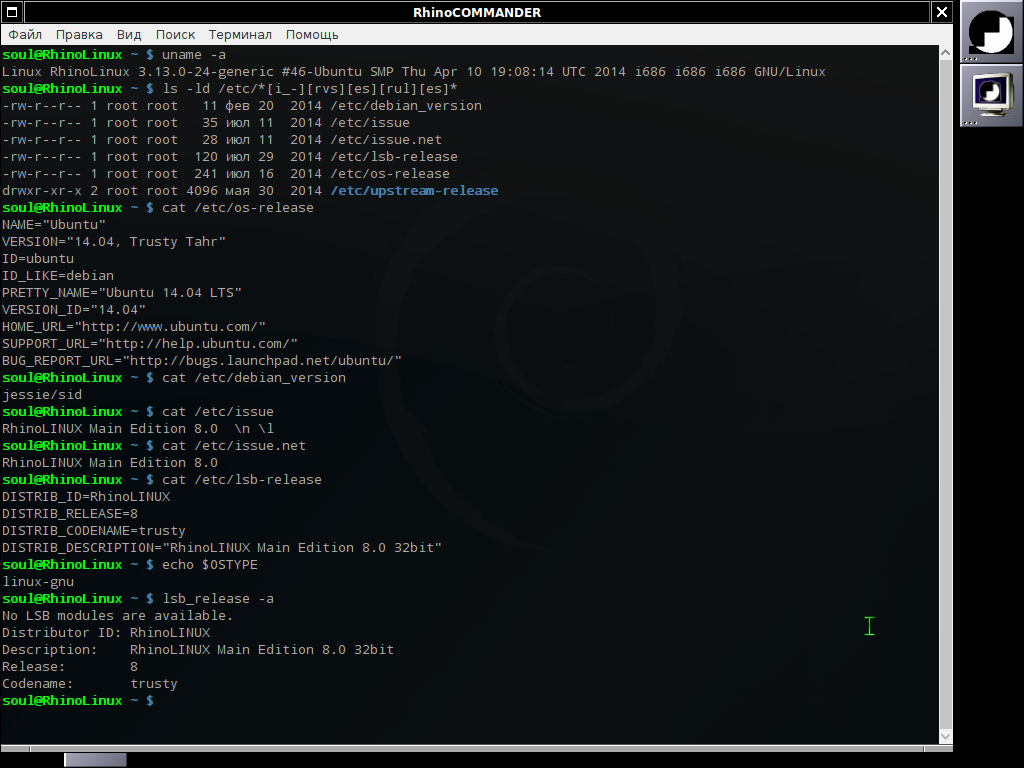This screenshot has height=768, width=1024.
Task: Click the vertical scrollbar track
Action: 945,394
